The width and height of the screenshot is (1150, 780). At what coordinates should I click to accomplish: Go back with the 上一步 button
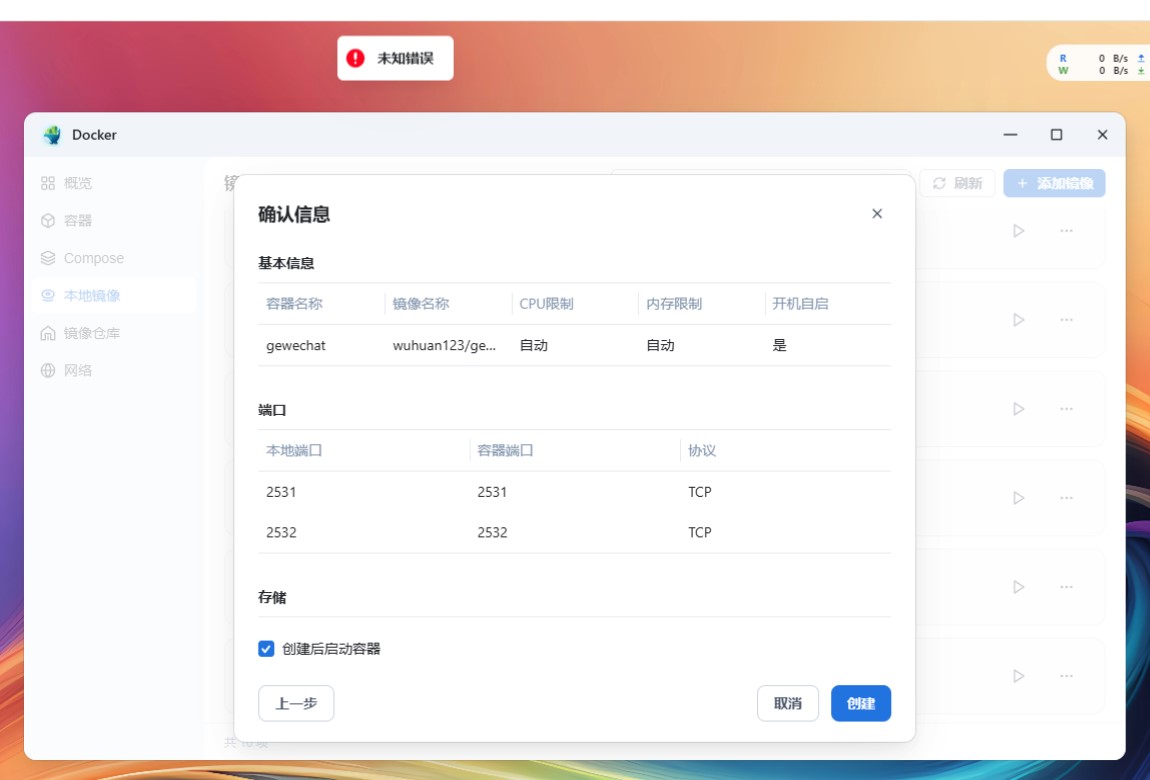[296, 703]
